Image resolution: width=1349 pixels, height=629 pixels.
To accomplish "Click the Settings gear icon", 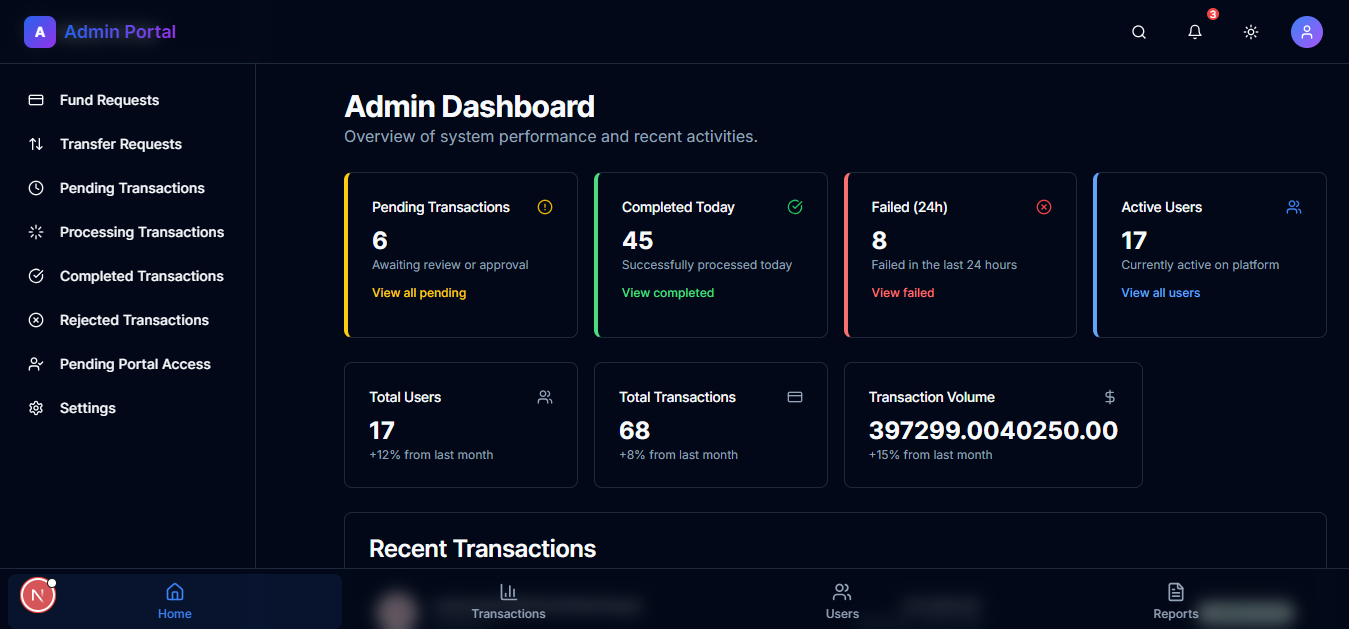I will pyautogui.click(x=36, y=408).
